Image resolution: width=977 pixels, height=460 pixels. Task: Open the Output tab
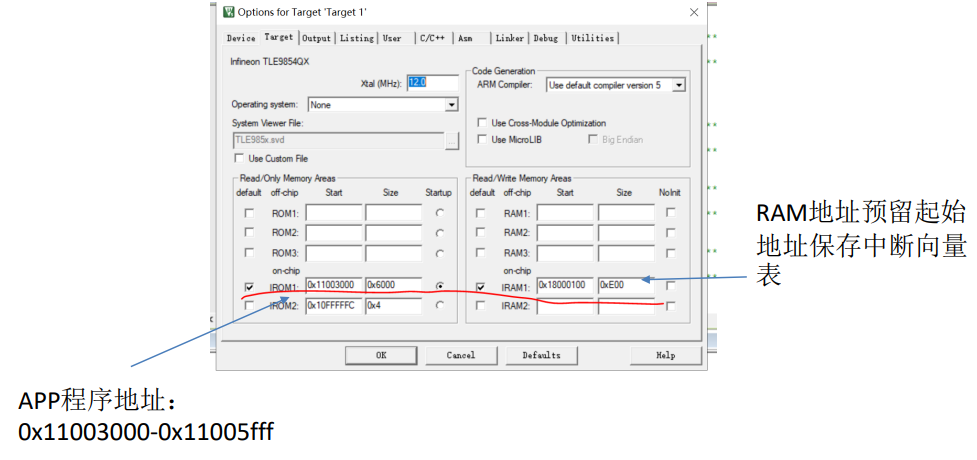[317, 38]
